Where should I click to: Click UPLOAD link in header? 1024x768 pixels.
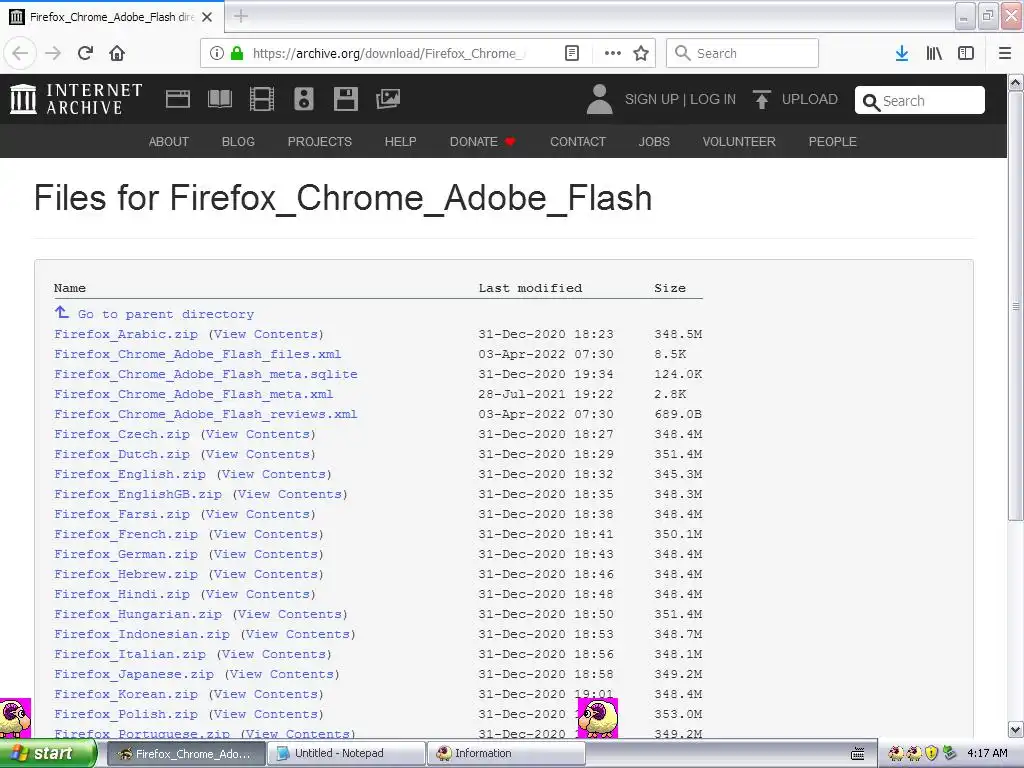coord(809,99)
